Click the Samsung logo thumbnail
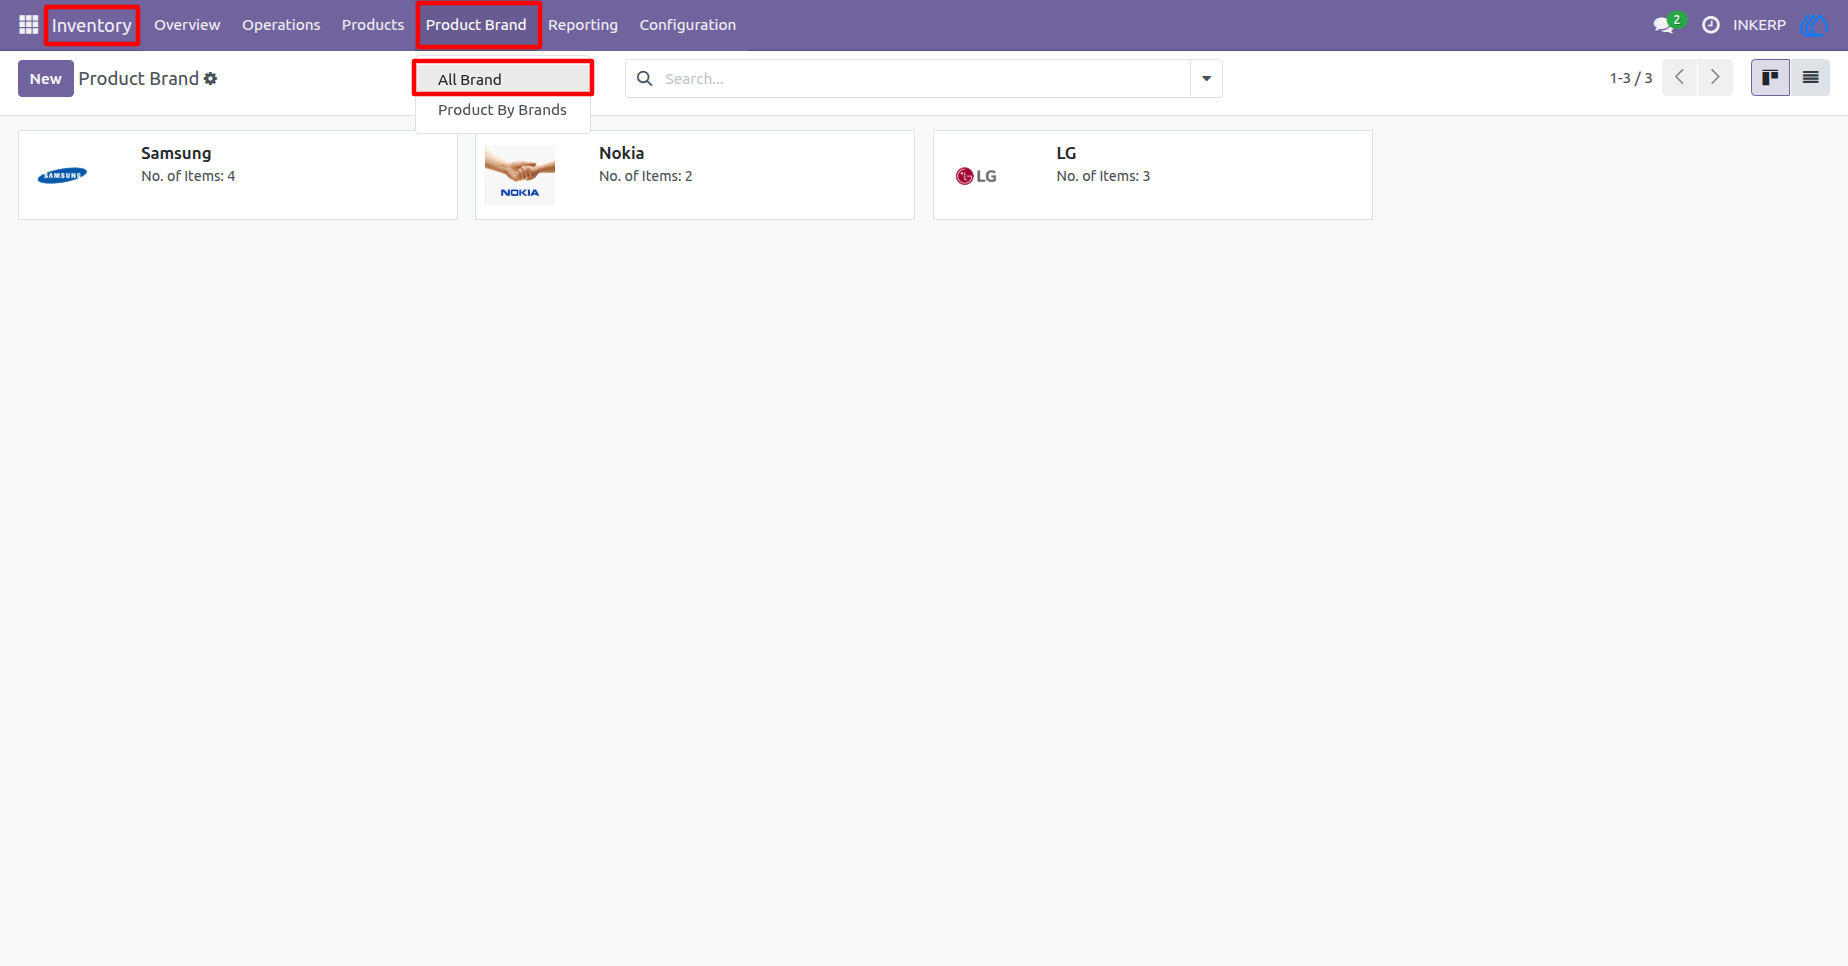 (x=62, y=176)
